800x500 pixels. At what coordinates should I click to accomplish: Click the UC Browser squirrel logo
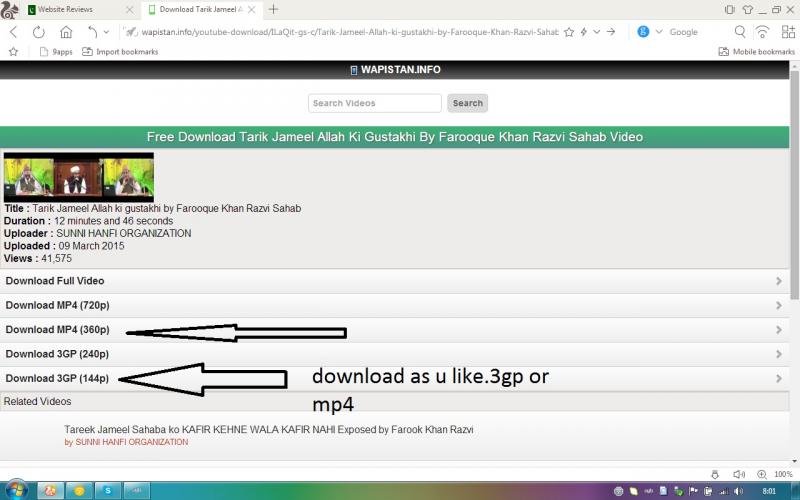tap(10, 10)
